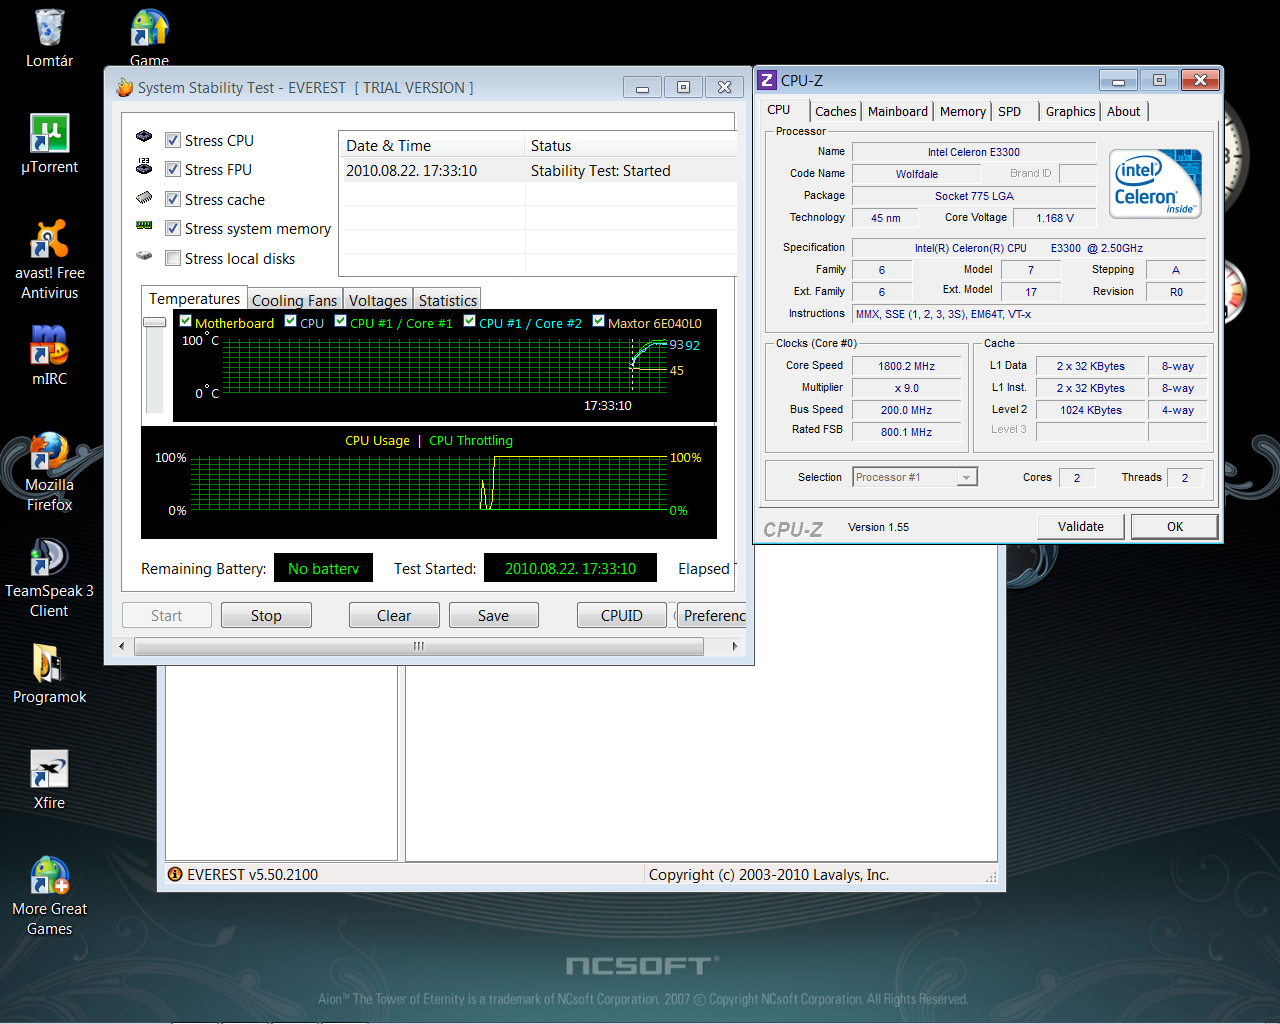Open the About tab in CPU-Z
The height and width of the screenshot is (1024, 1280).
(x=1123, y=111)
